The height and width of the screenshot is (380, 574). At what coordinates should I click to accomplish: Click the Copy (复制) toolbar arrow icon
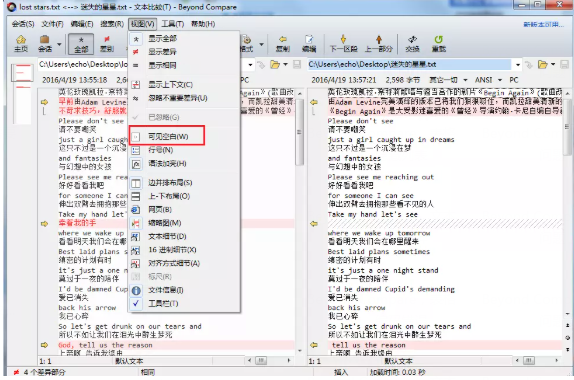pyautogui.click(x=283, y=44)
